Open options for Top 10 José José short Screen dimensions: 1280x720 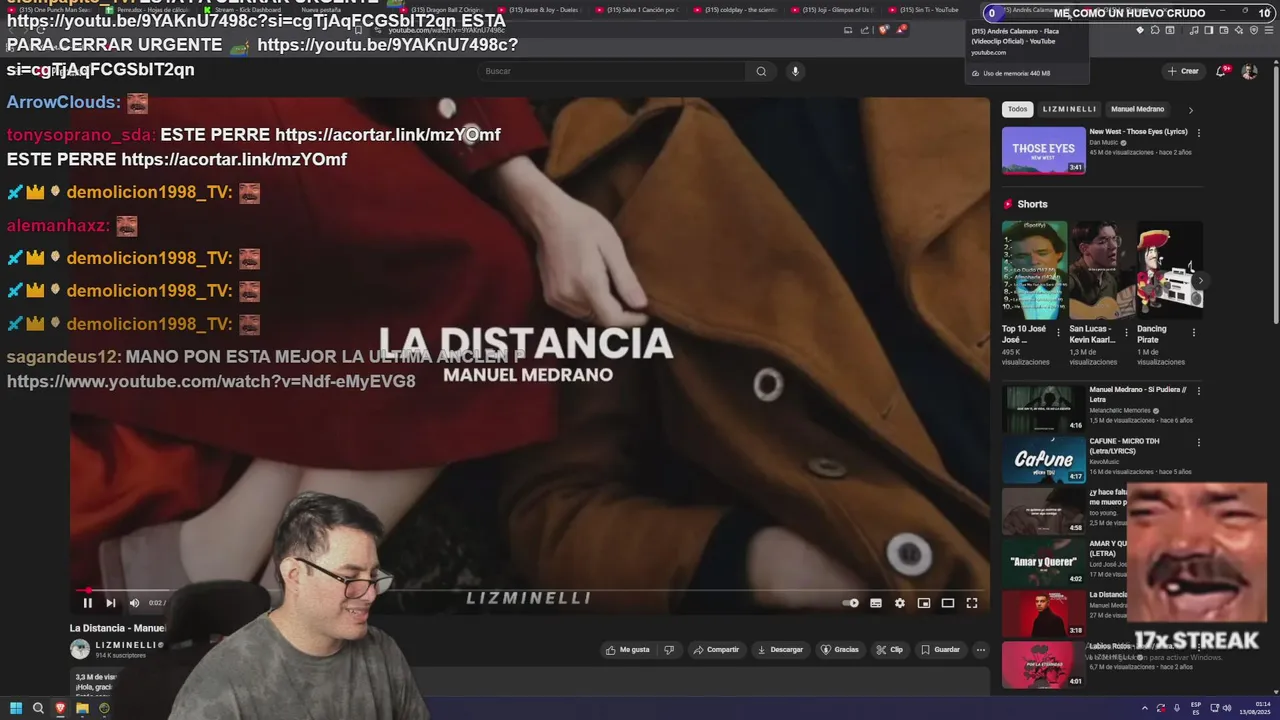[x=1059, y=332]
